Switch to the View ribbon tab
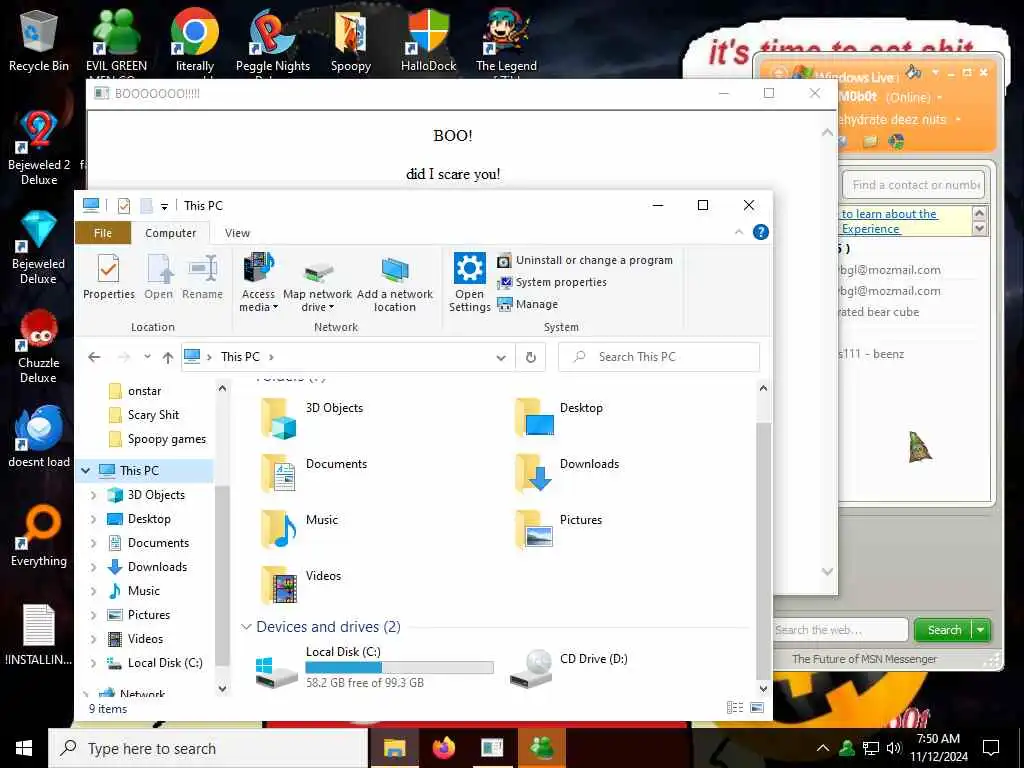The width and height of the screenshot is (1024, 768). pyautogui.click(x=237, y=233)
